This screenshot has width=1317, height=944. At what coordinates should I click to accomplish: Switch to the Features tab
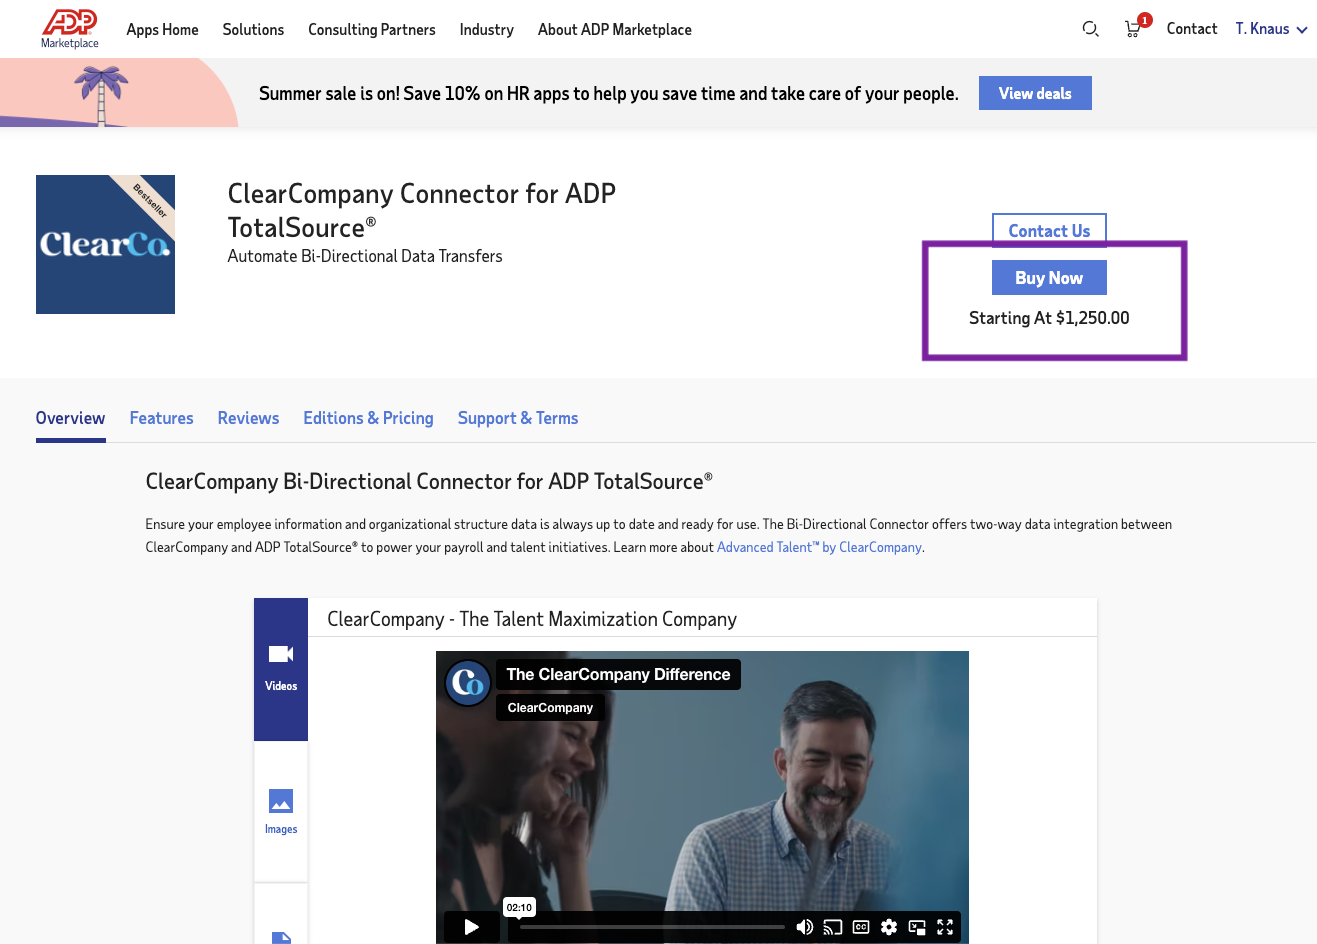point(162,418)
